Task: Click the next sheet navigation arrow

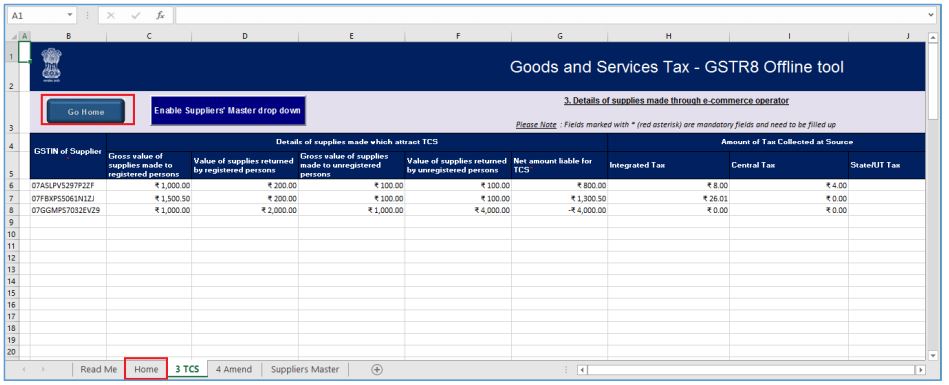Action: 43,369
